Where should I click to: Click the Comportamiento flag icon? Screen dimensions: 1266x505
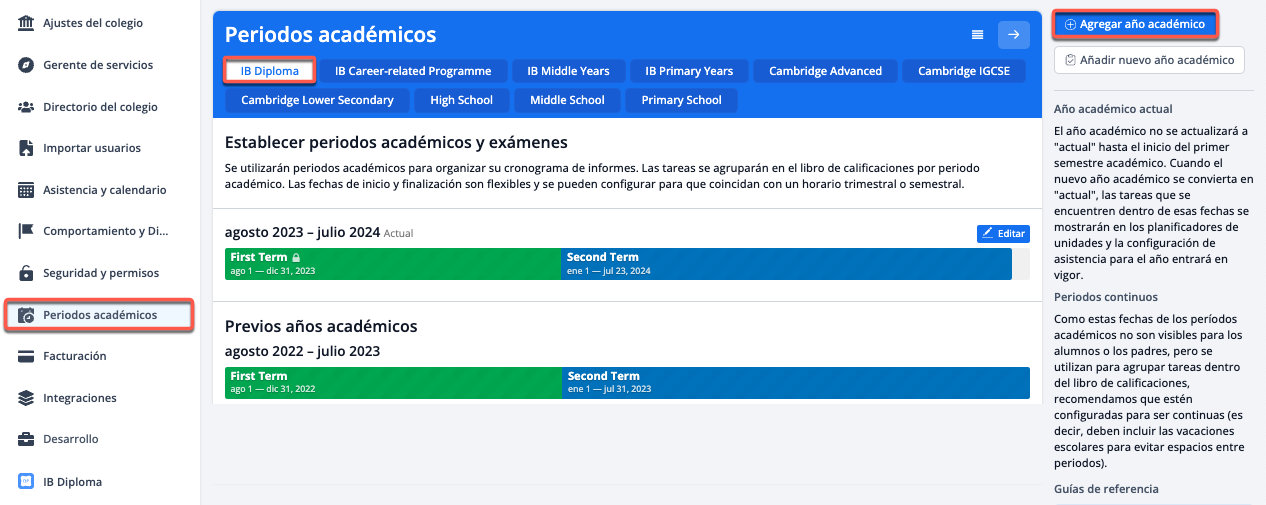(27, 231)
